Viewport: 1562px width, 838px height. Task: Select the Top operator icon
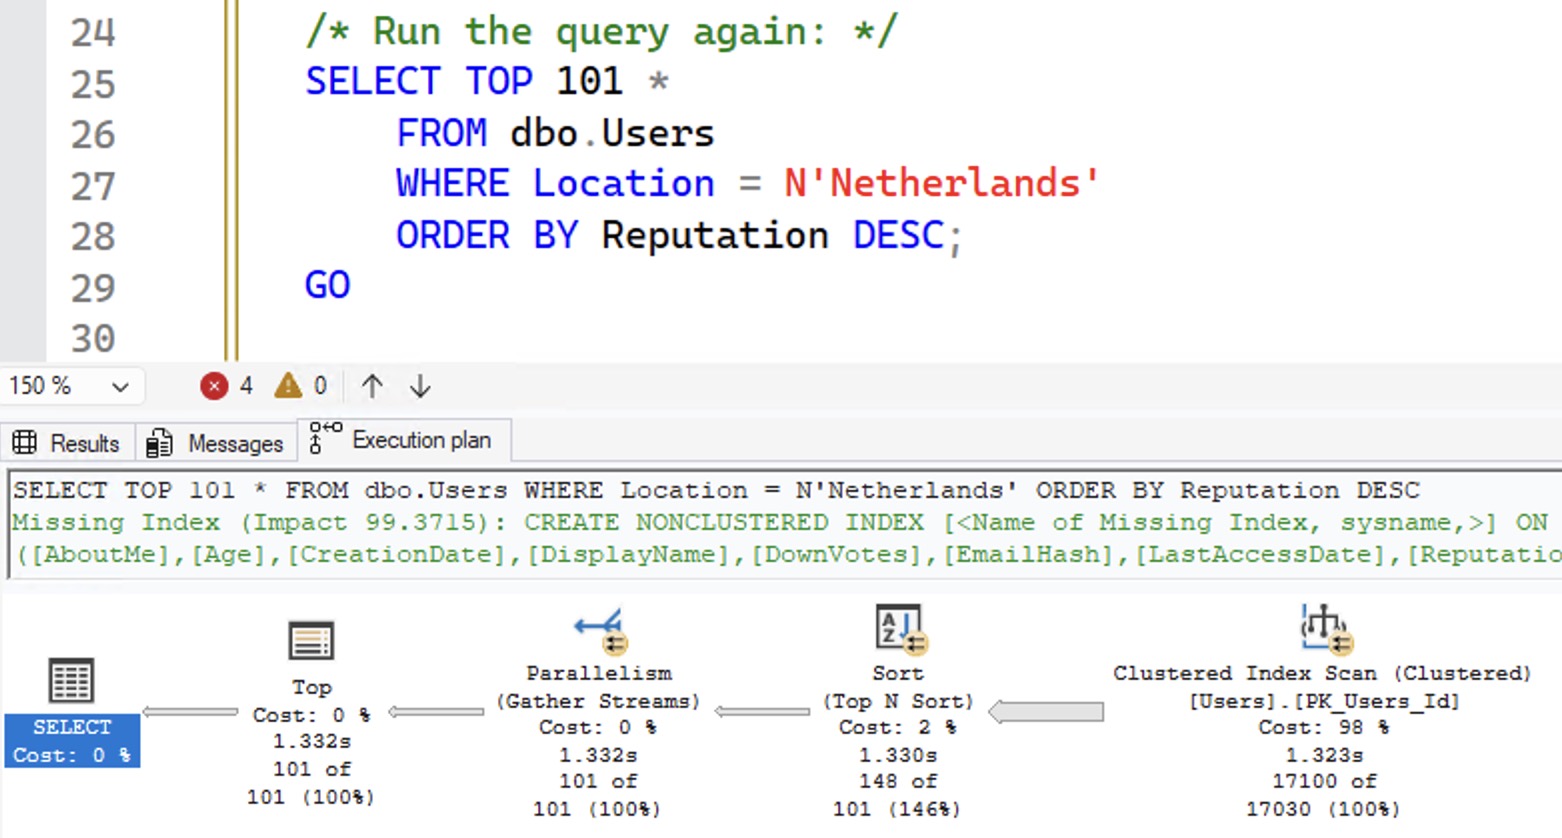(x=311, y=641)
